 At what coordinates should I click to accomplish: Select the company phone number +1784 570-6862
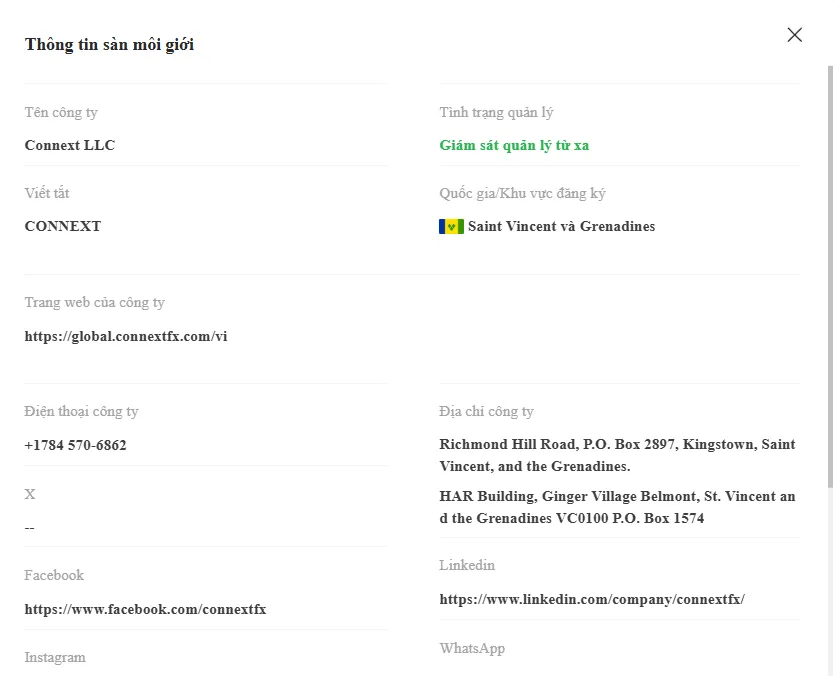click(75, 445)
